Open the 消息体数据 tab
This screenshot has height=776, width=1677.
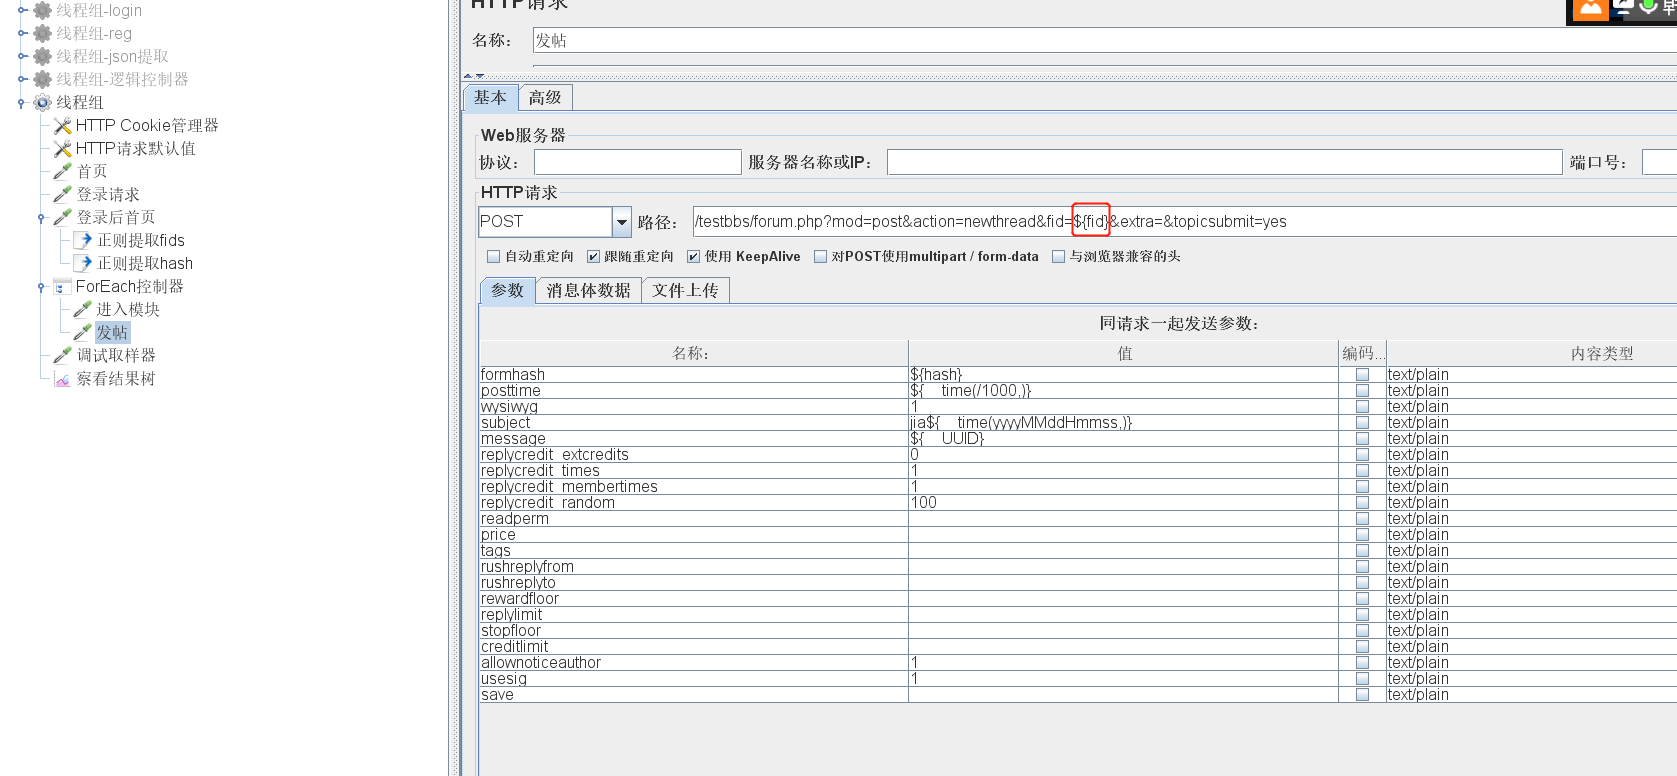(x=588, y=290)
